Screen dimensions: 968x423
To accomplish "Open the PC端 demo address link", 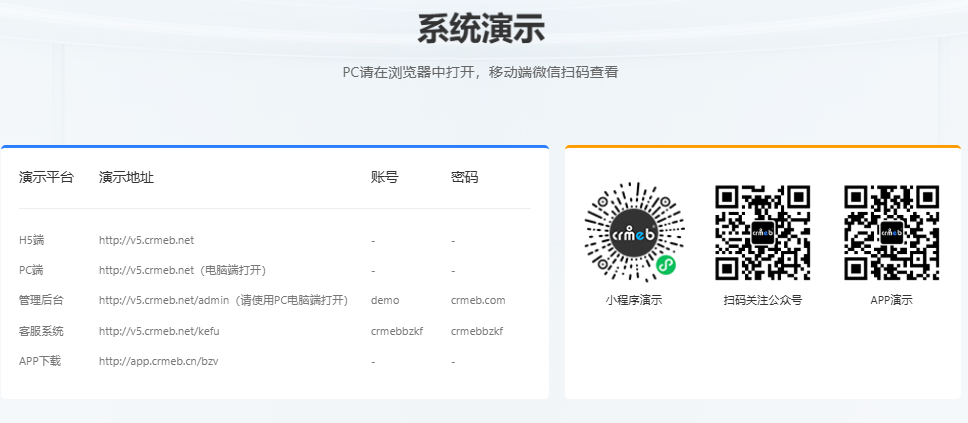I will [146, 270].
